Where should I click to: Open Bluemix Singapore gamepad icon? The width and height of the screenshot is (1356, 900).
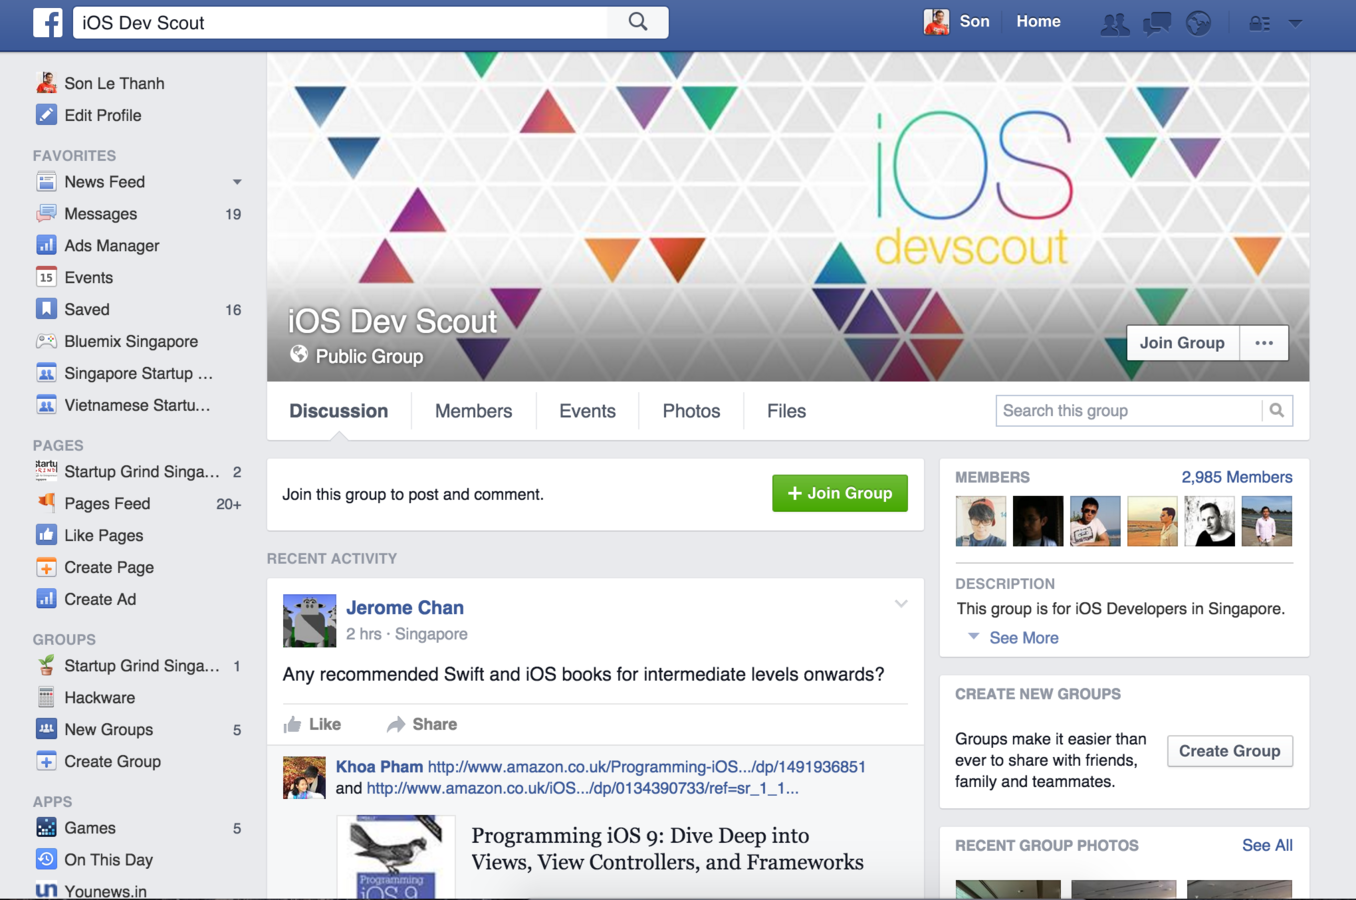tap(46, 342)
